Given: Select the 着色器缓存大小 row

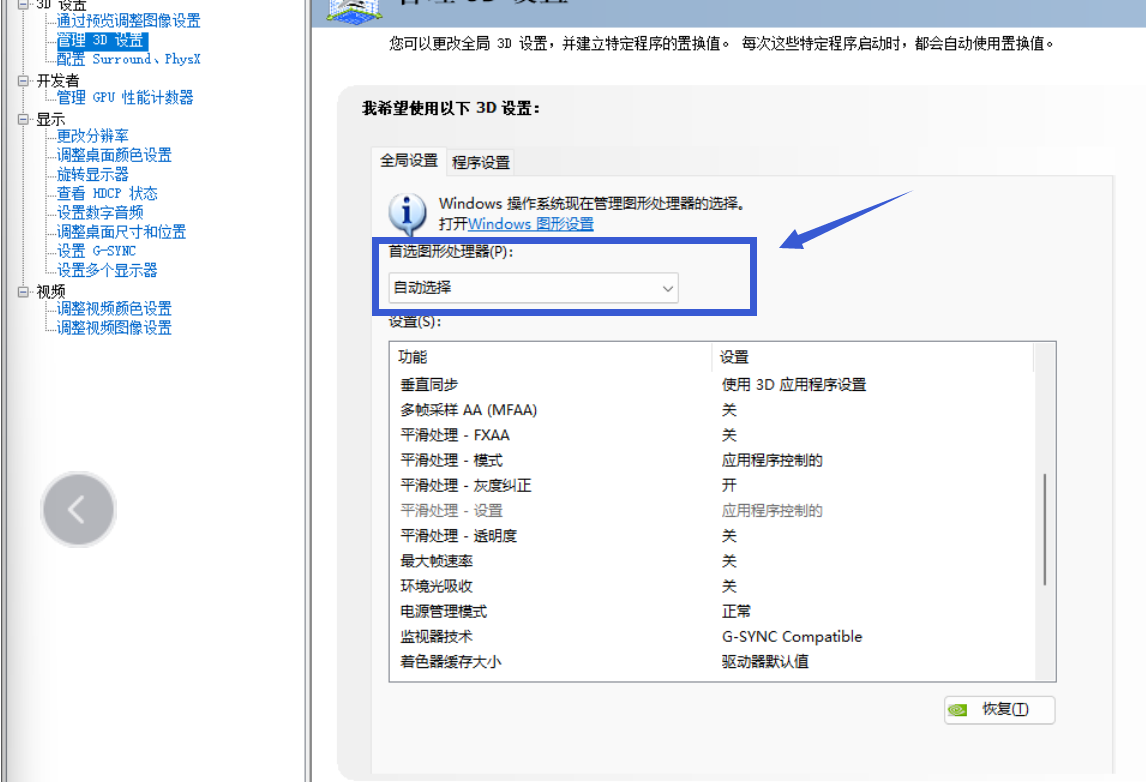Looking at the screenshot, I should pyautogui.click(x=713, y=662).
